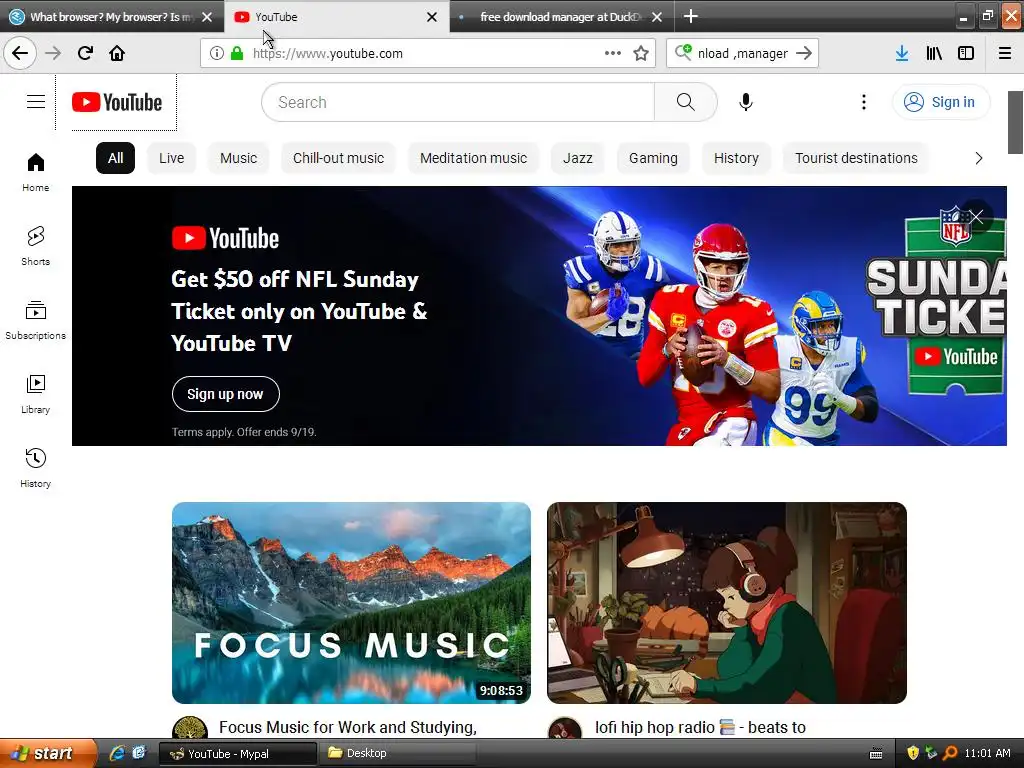Click the Desktop taskbar button
The image size is (1024, 768).
pyautogui.click(x=396, y=754)
